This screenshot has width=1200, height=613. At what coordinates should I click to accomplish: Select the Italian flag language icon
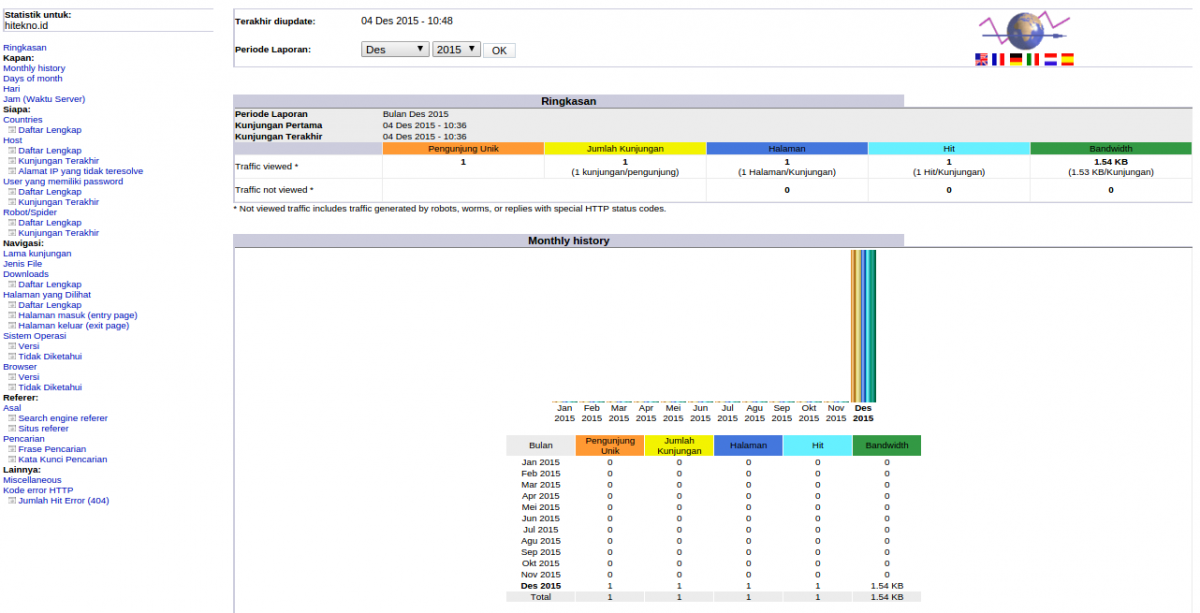click(x=1032, y=59)
